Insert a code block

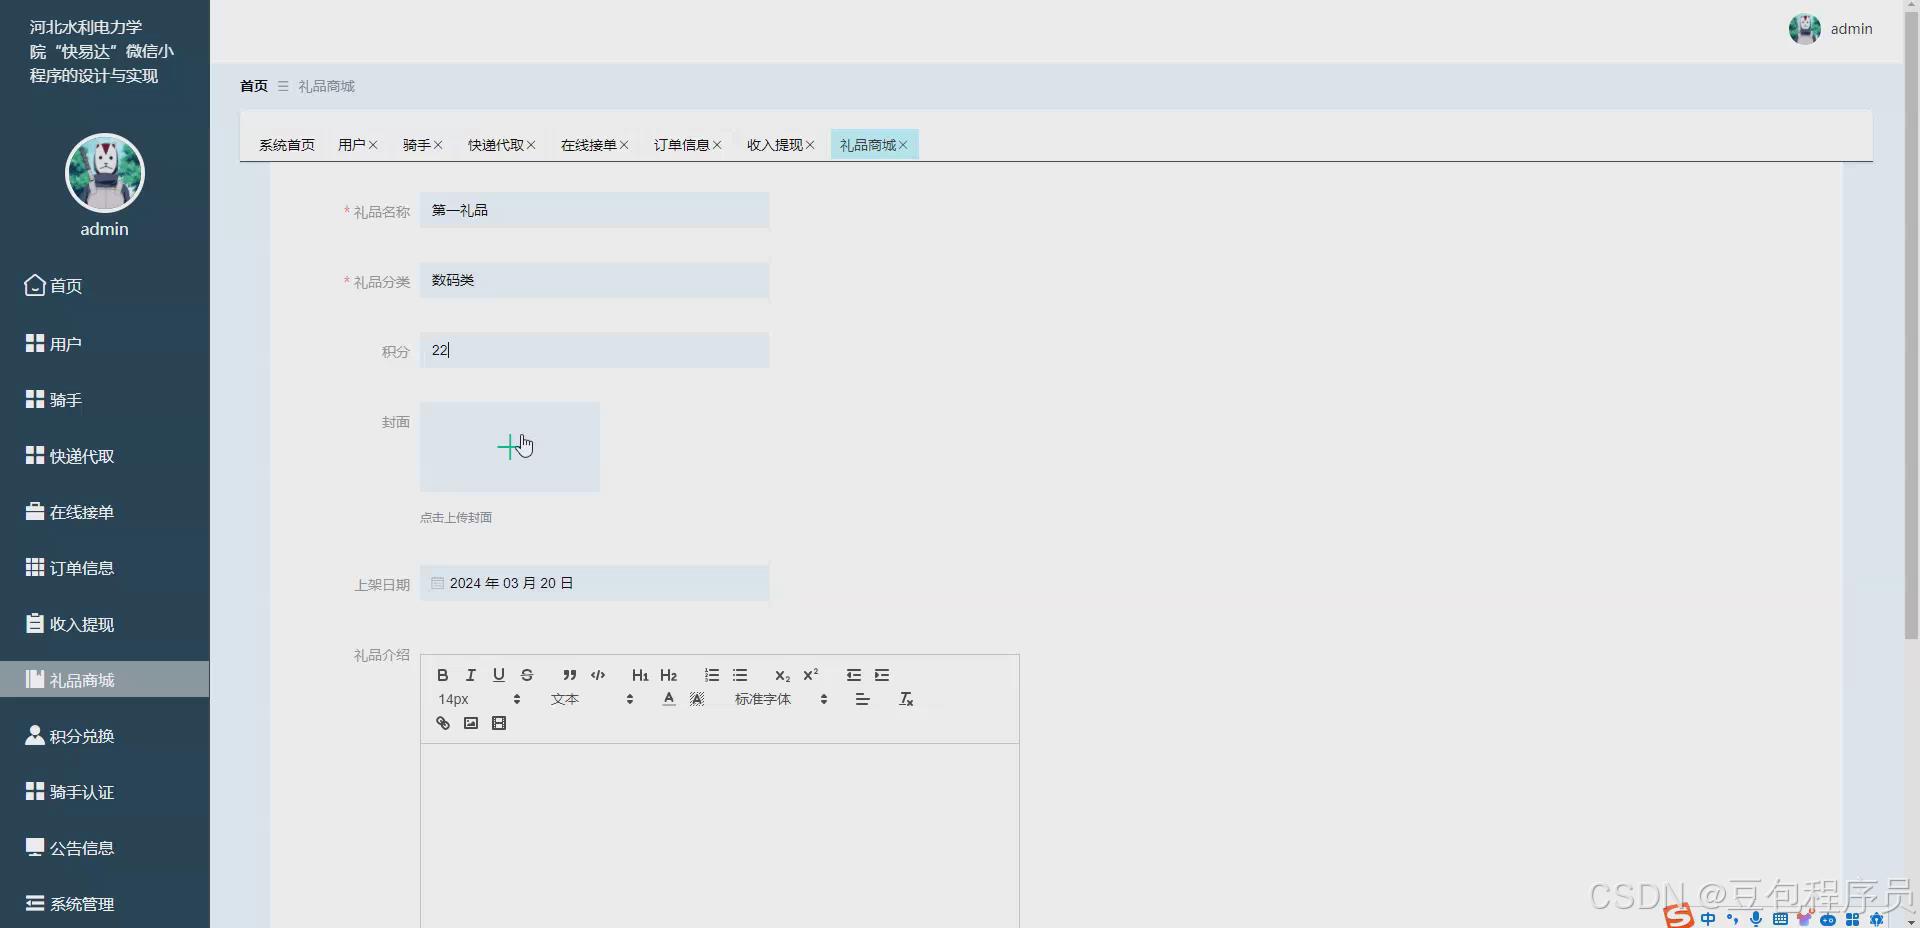[x=598, y=675]
